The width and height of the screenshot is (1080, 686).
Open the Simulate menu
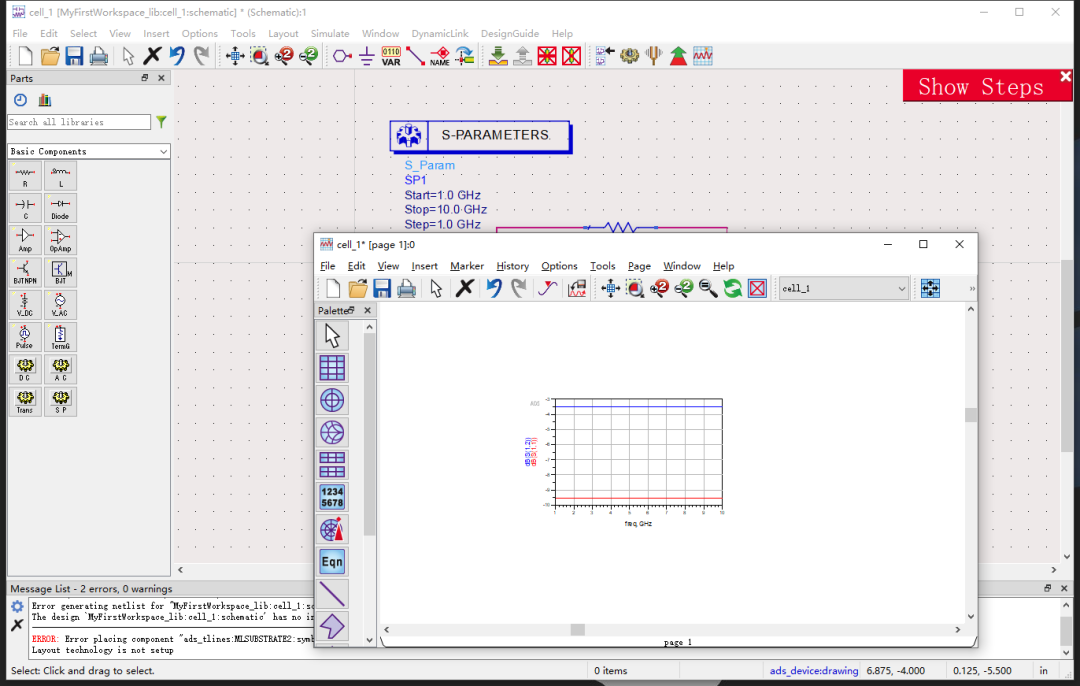(330, 33)
